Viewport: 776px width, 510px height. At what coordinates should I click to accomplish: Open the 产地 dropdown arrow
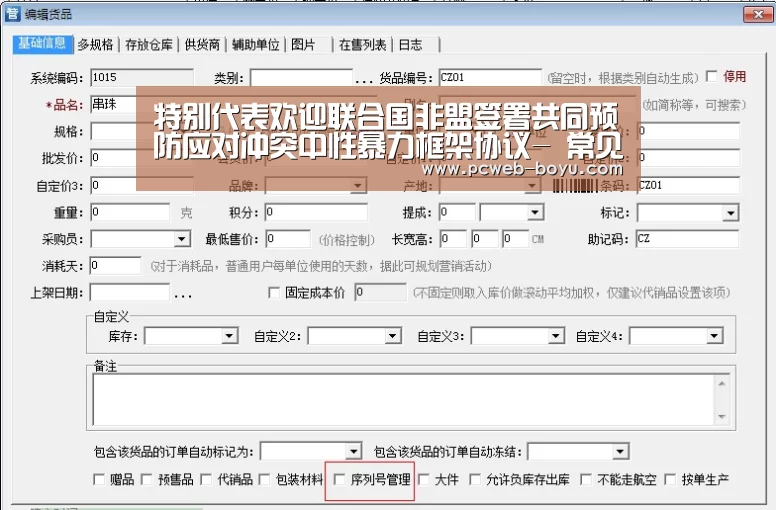click(532, 186)
